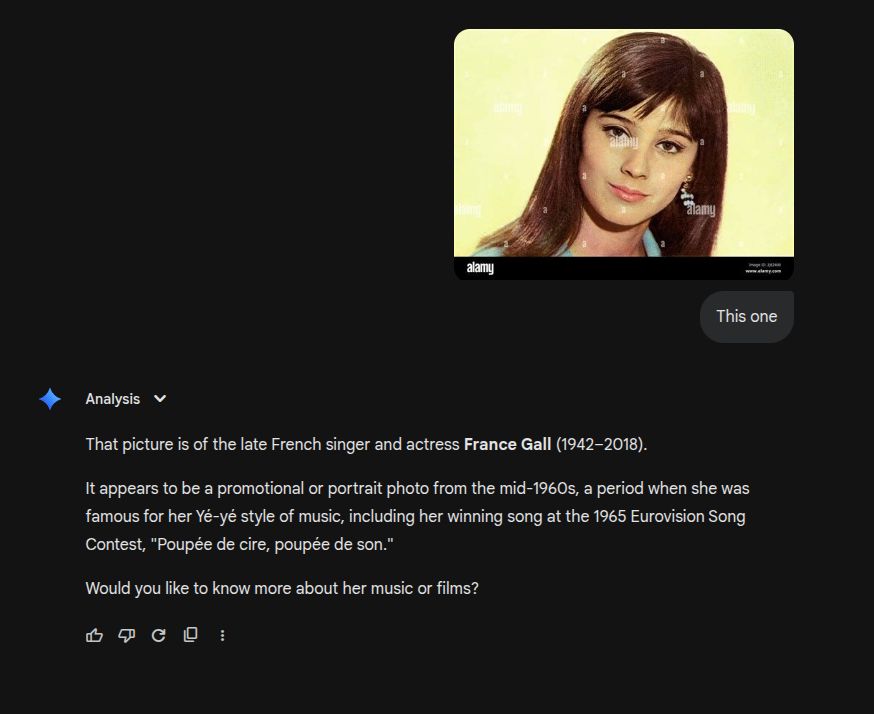Click the "Poupée de cire, poupée de son" song title
Screen dimensions: 874x714
pos(272,544)
